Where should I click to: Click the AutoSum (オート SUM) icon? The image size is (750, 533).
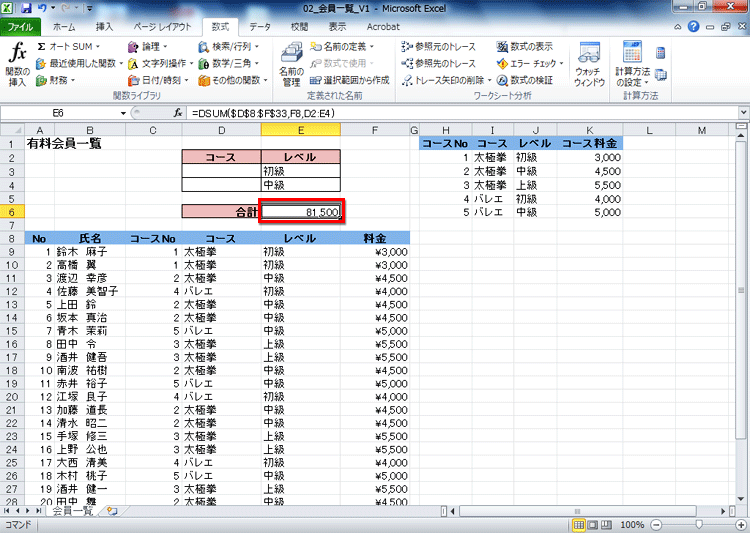[41, 47]
